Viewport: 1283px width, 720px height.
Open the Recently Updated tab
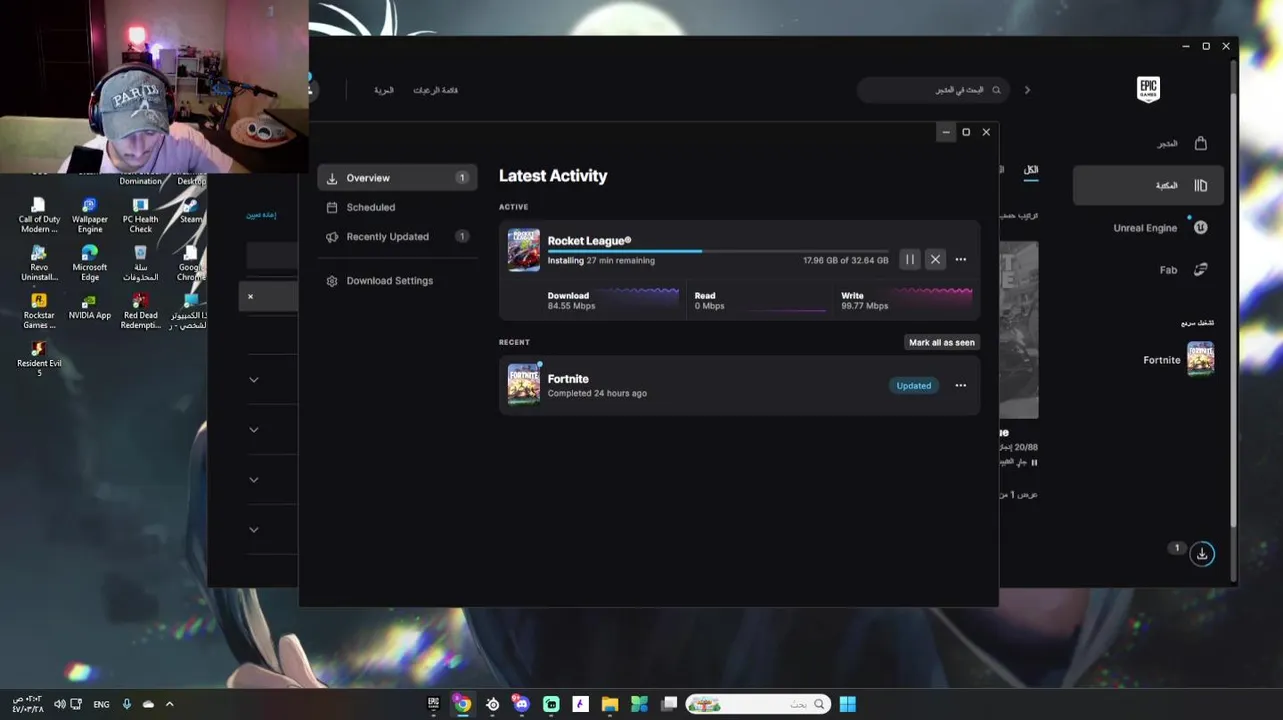pos(397,237)
